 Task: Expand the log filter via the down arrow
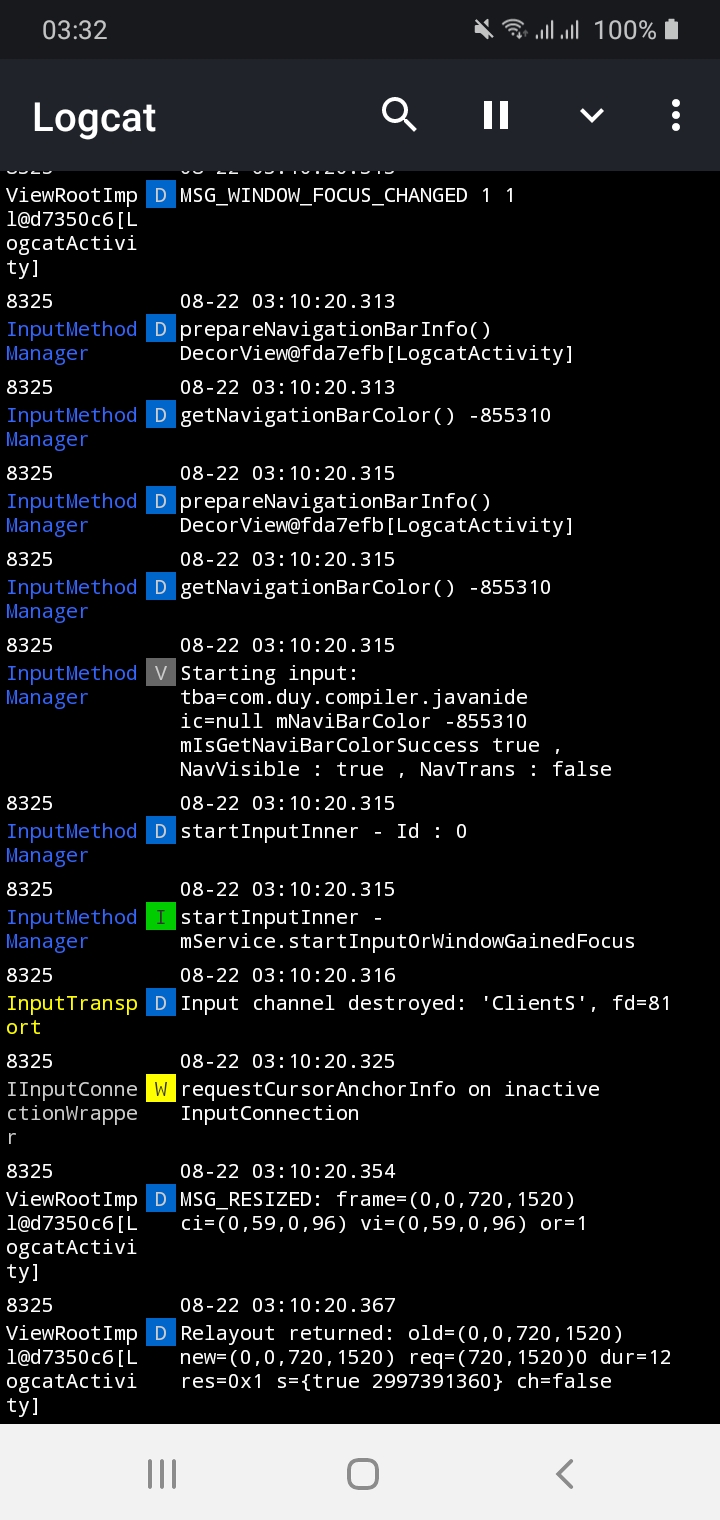pyautogui.click(x=591, y=115)
